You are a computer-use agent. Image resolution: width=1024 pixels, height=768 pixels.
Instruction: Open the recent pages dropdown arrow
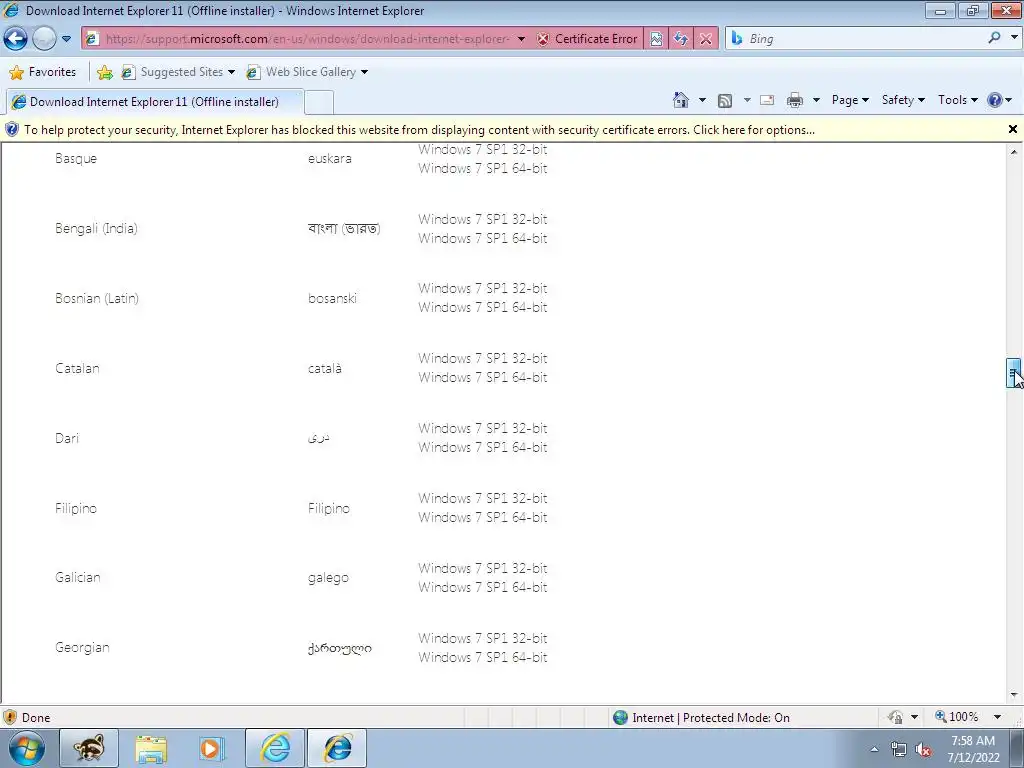click(66, 39)
